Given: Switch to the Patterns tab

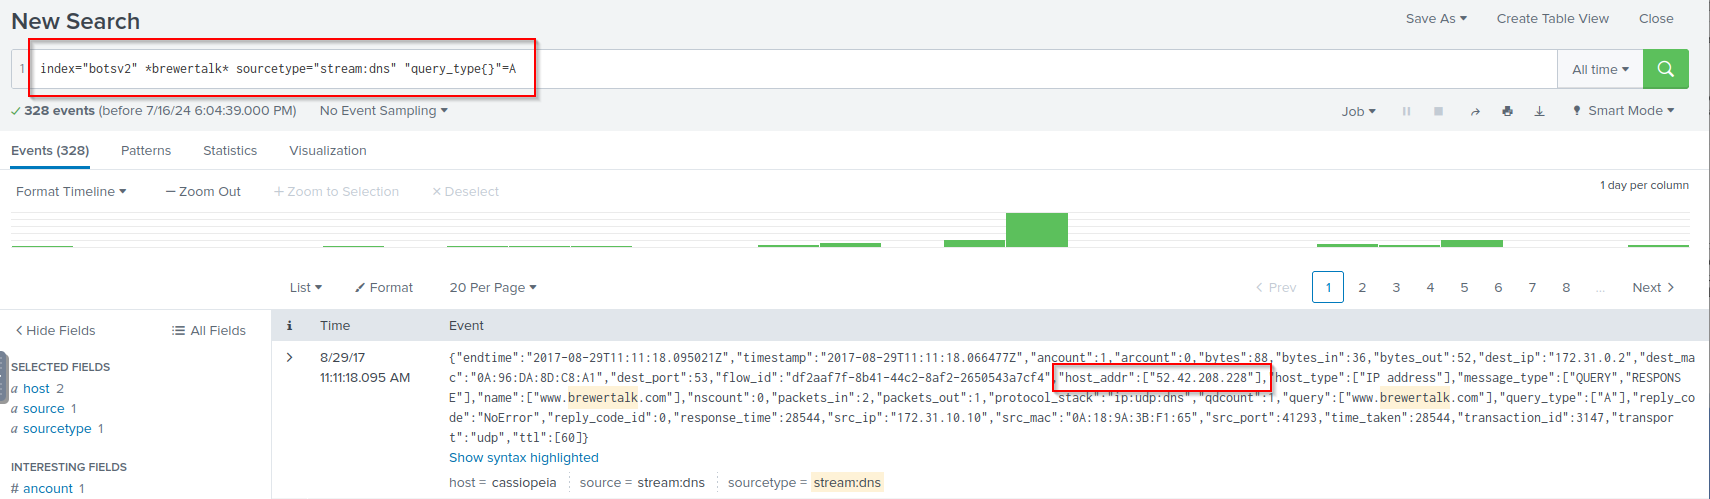Looking at the screenshot, I should (x=146, y=151).
